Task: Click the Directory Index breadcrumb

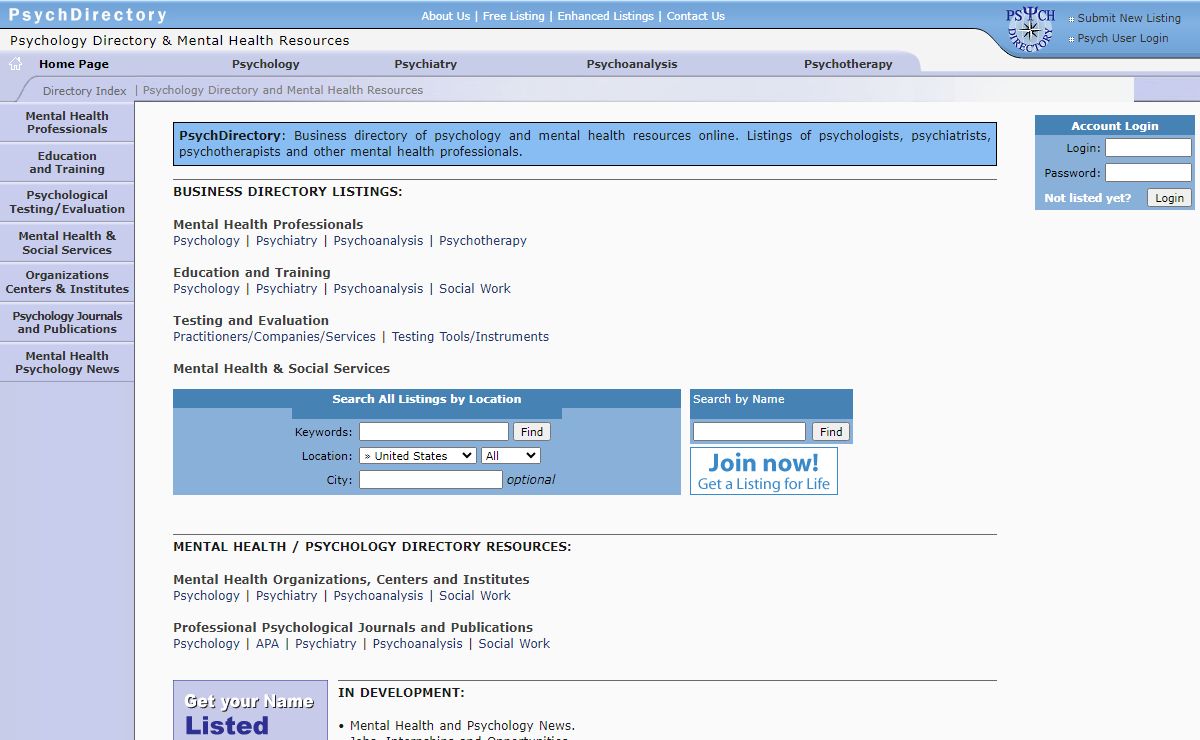Action: point(85,91)
